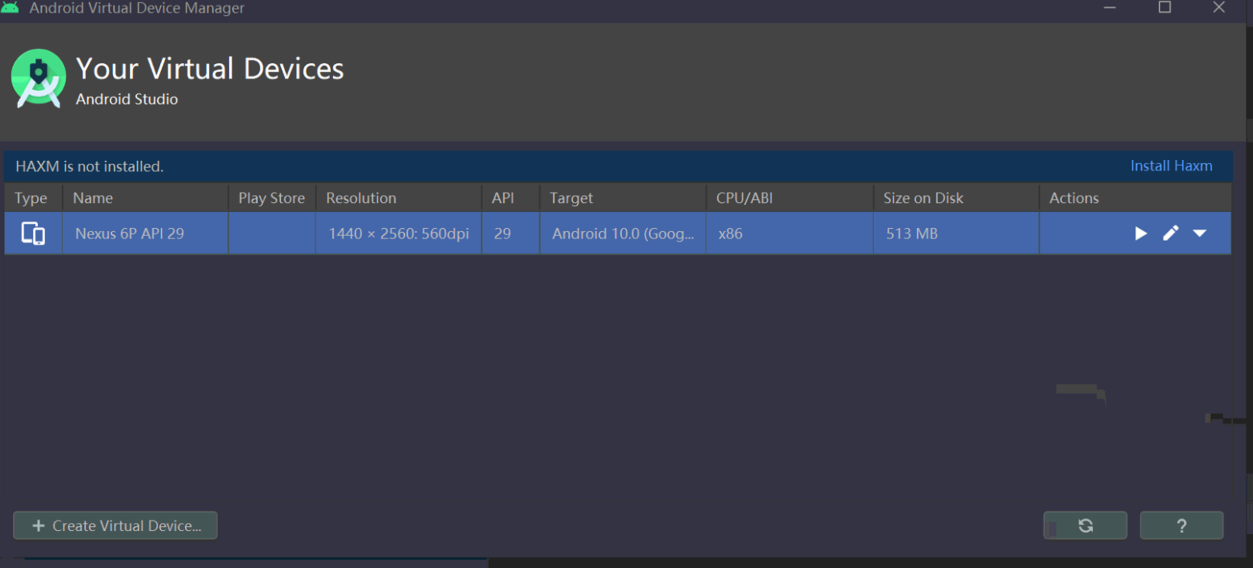Sort by Size on Disk column header
The width and height of the screenshot is (1253, 568).
tap(956, 198)
